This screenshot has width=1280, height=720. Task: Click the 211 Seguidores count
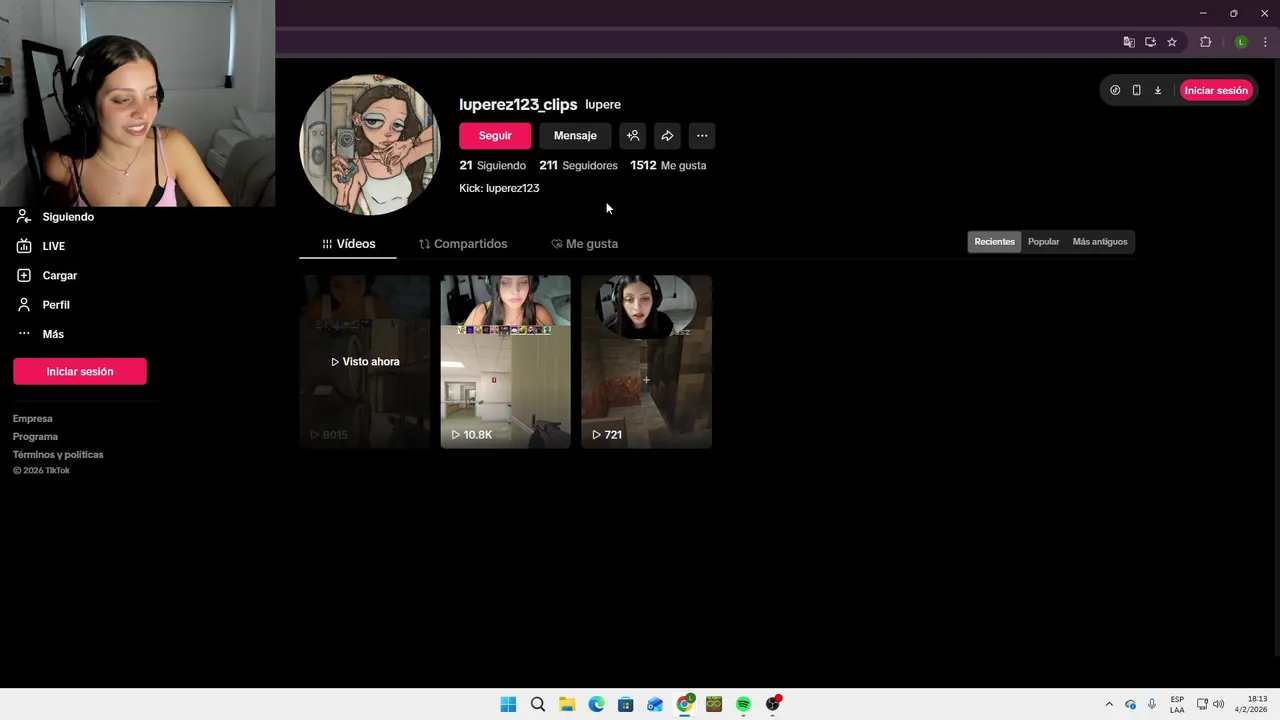coord(578,166)
